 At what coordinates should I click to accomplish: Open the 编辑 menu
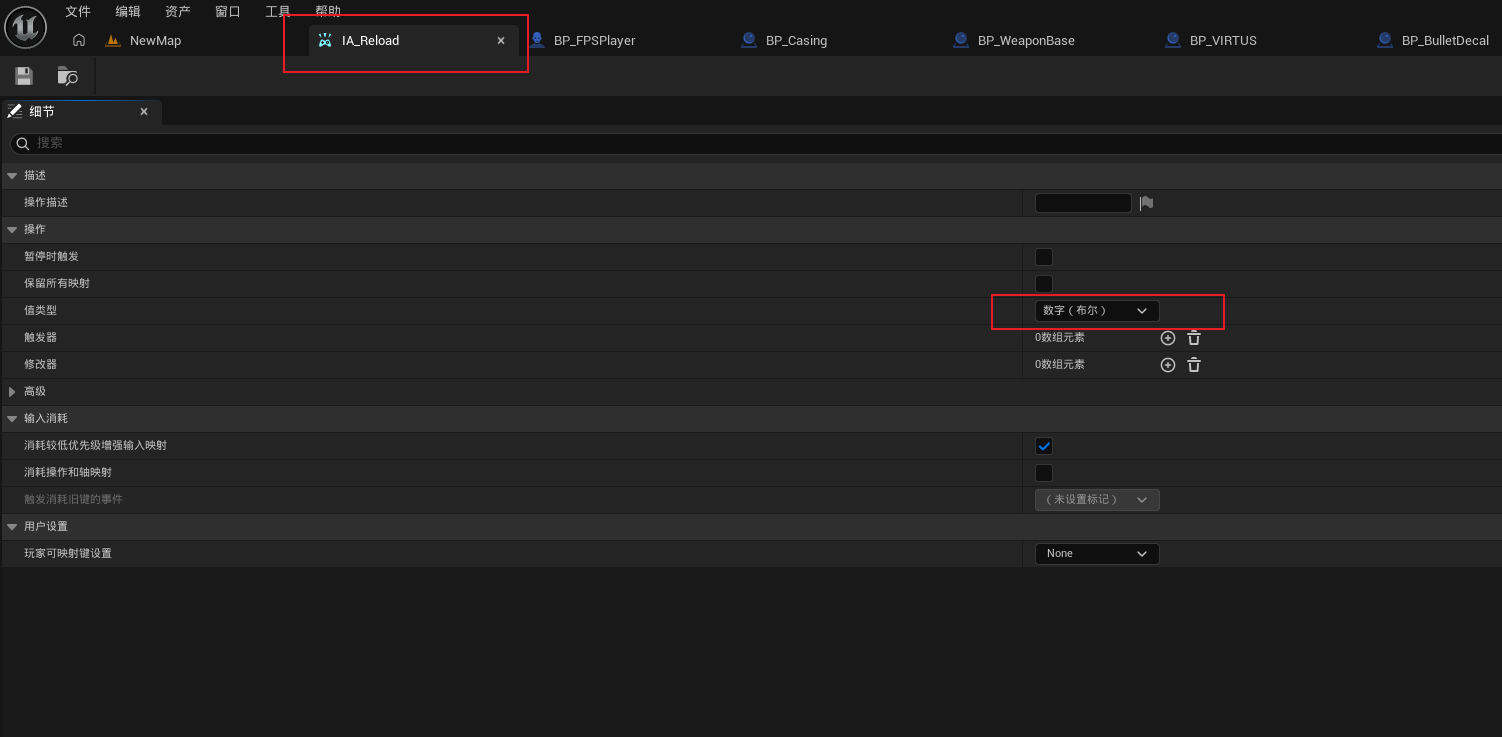click(x=128, y=12)
